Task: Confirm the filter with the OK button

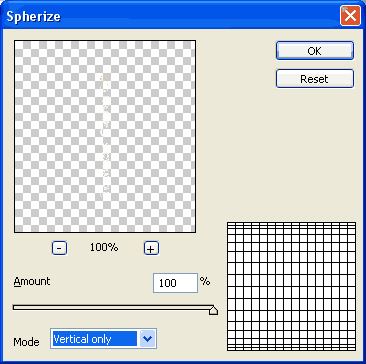Action: click(315, 51)
